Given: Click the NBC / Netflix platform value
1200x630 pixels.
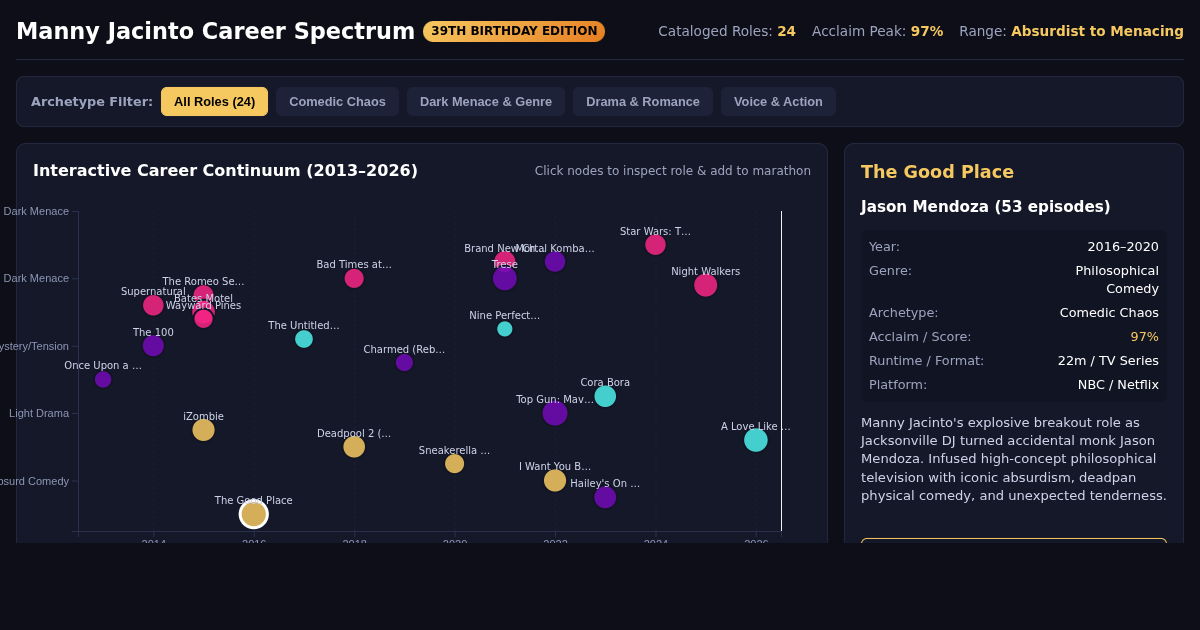Looking at the screenshot, I should 1118,385.
